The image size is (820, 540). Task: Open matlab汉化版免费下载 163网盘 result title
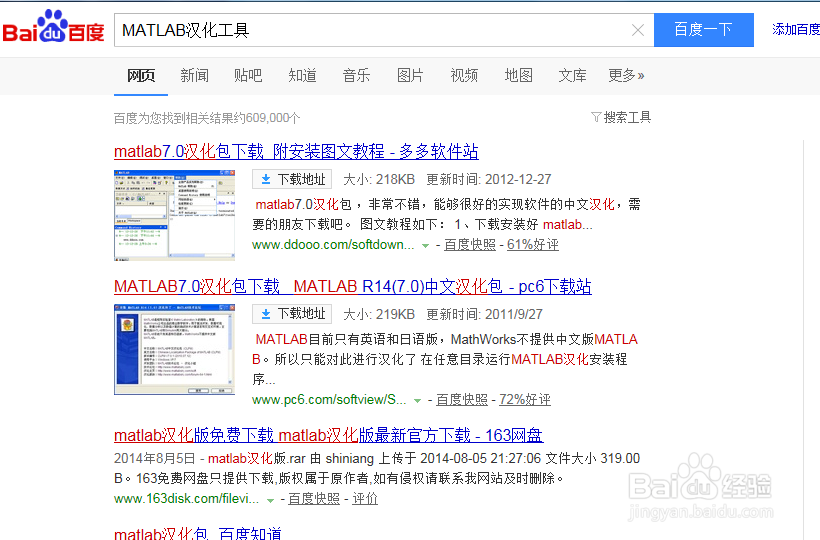pos(328,435)
